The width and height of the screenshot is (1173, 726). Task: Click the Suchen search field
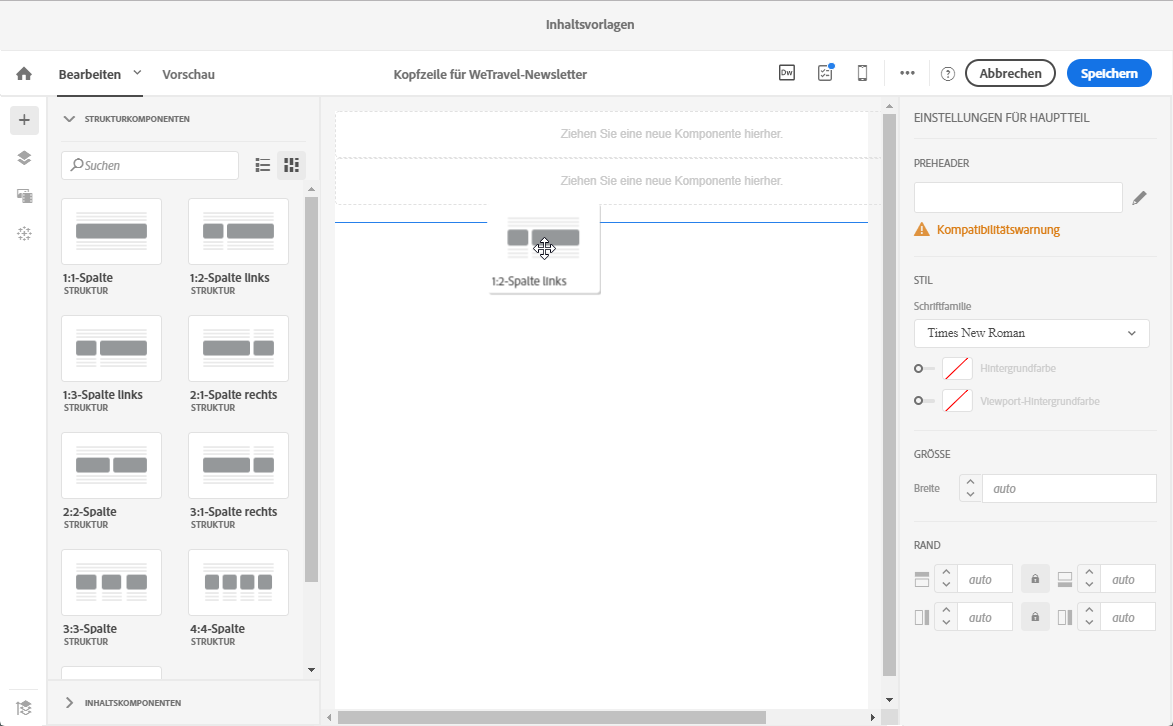coord(150,165)
